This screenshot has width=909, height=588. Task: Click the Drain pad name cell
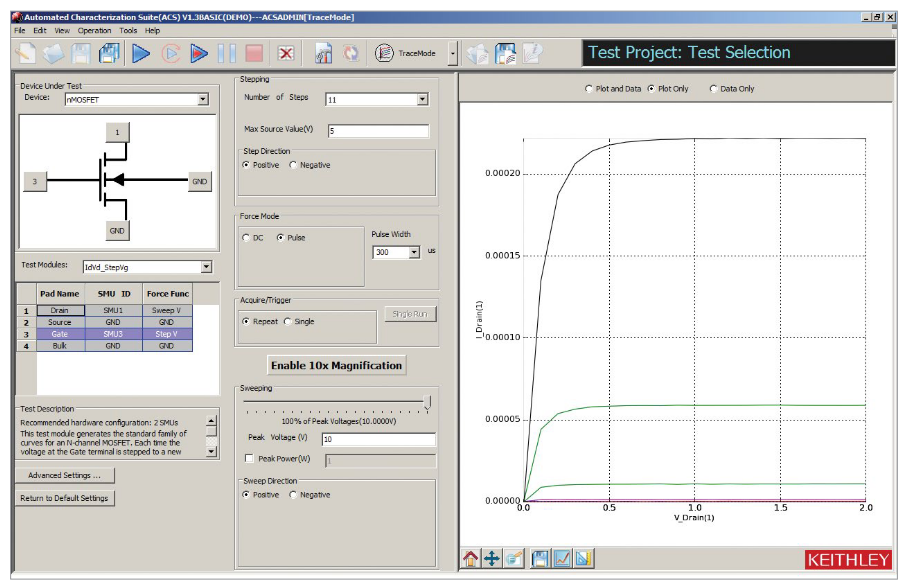(60, 310)
